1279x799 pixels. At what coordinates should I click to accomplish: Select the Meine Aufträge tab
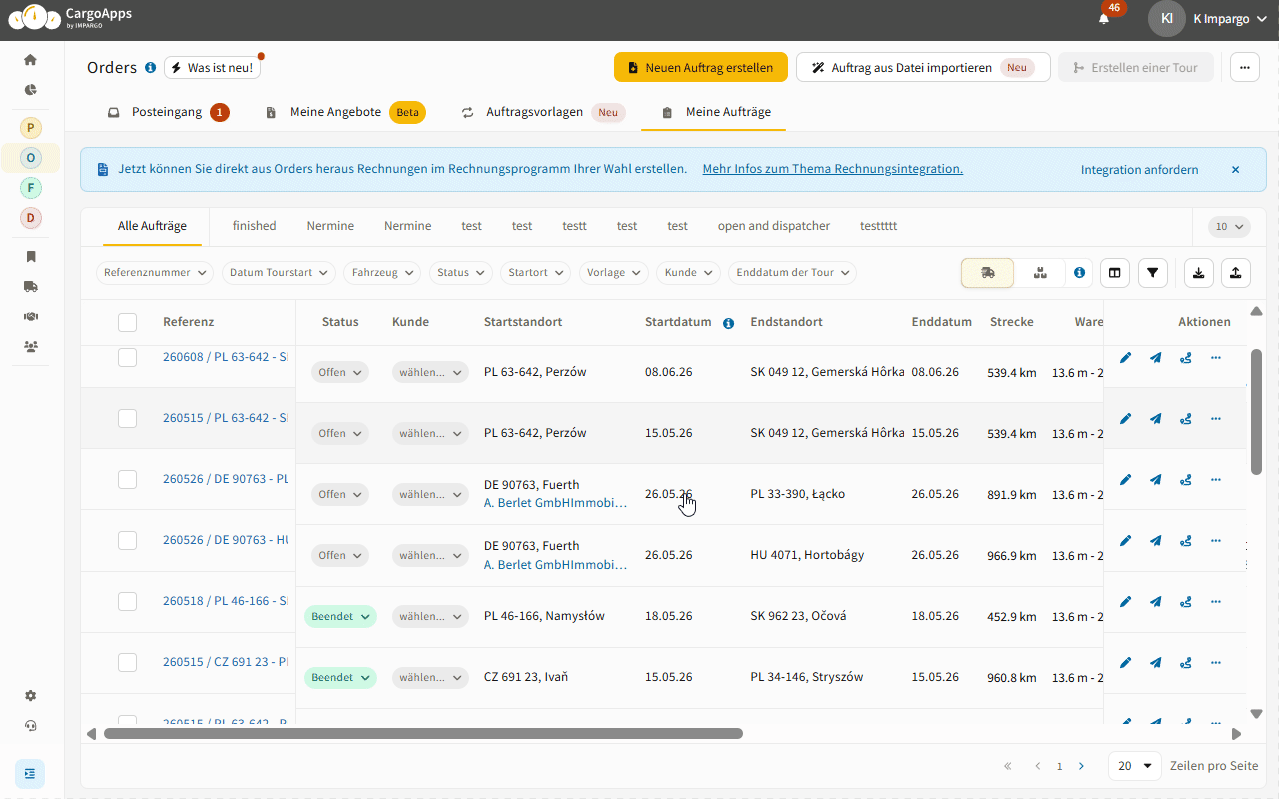point(714,112)
